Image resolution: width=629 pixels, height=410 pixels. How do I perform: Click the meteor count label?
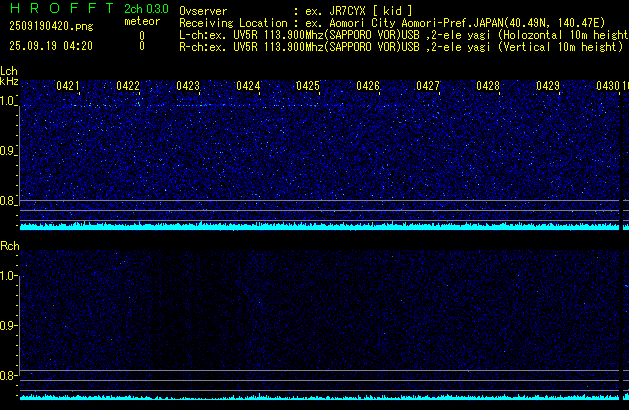pos(141,21)
